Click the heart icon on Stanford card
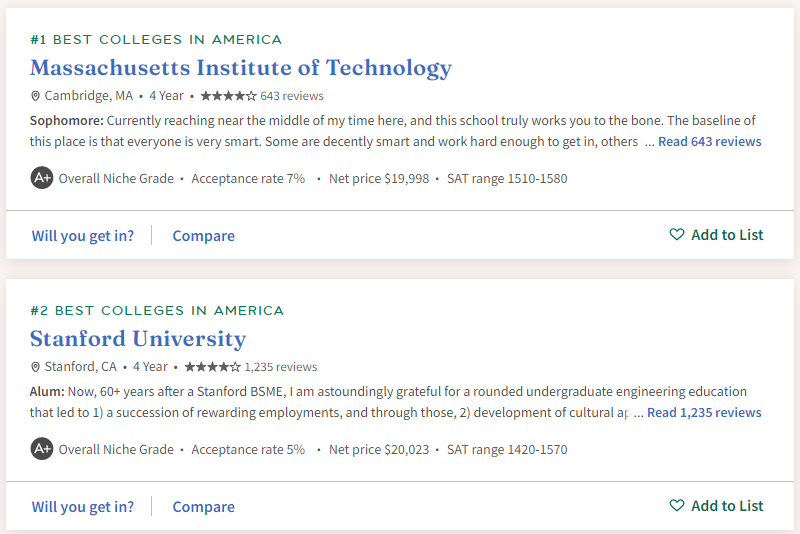 (677, 506)
